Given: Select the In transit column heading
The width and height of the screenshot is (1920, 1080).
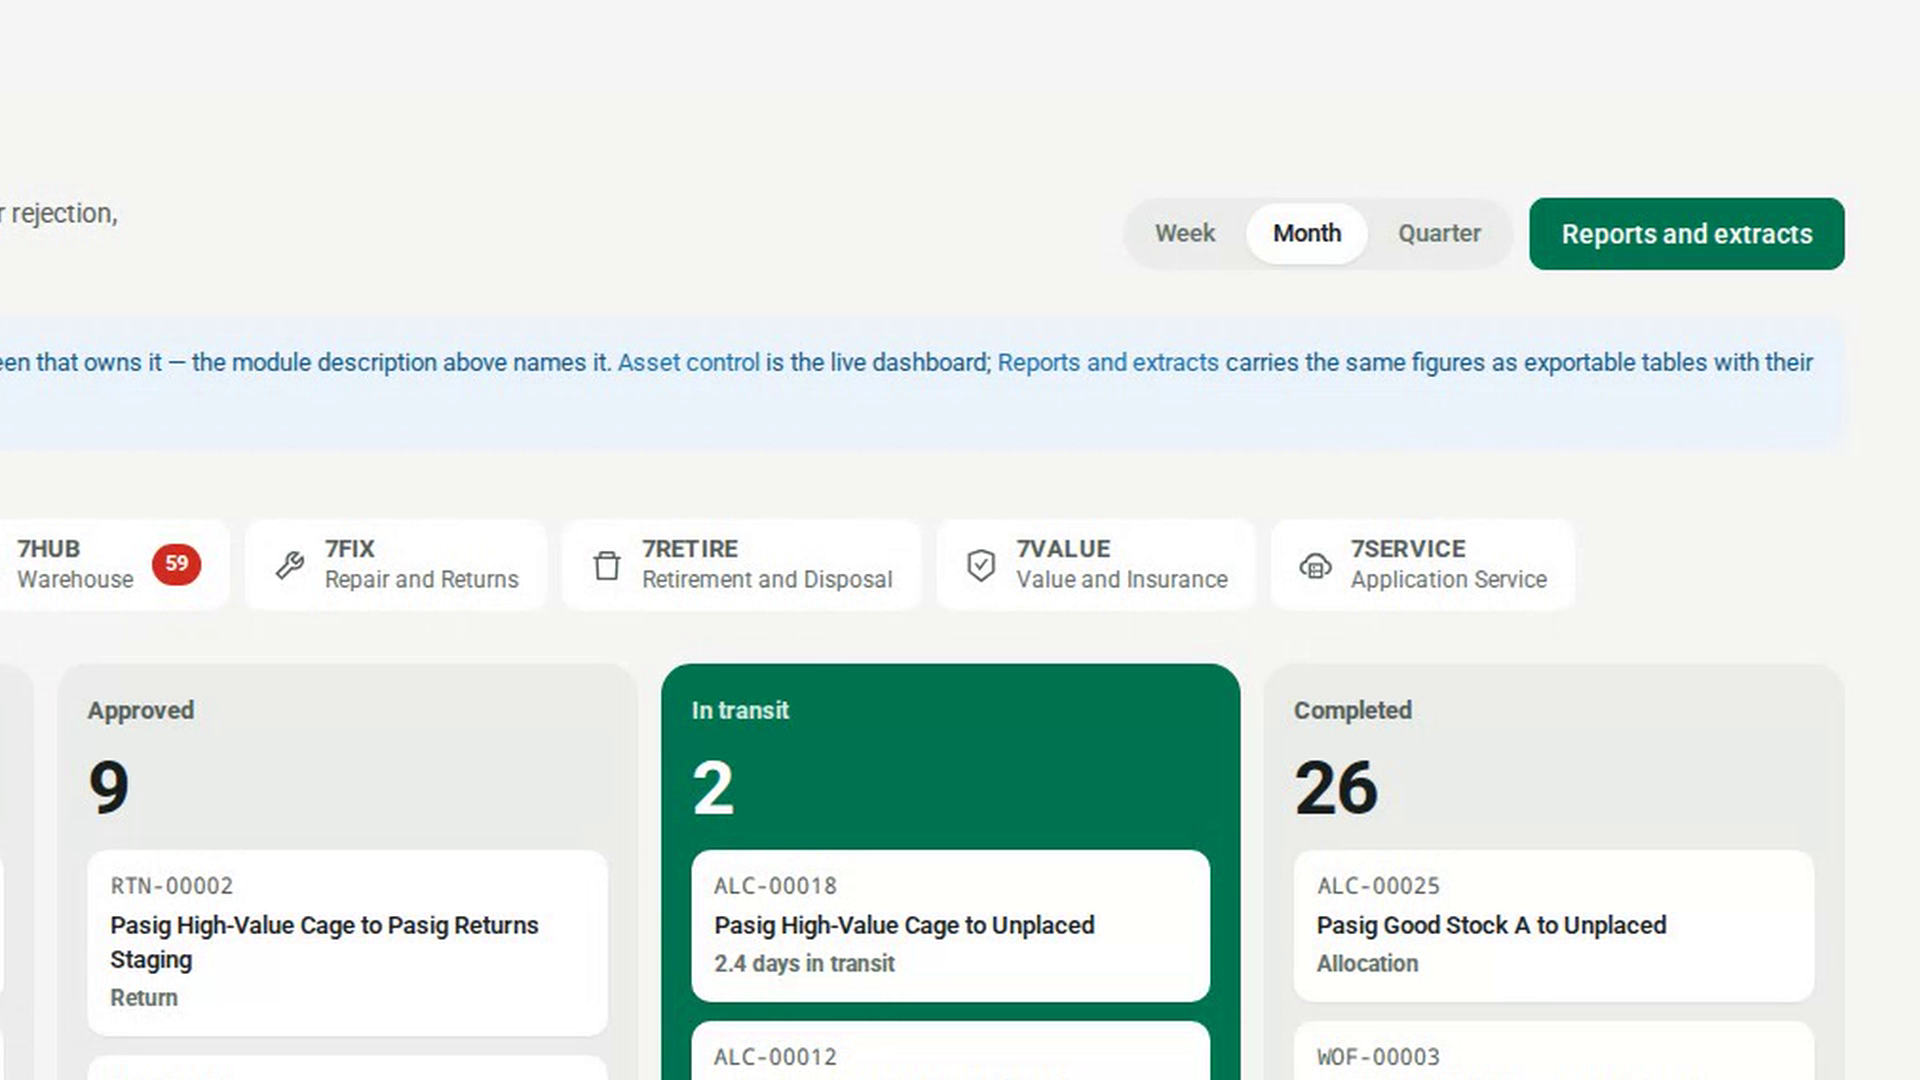Looking at the screenshot, I should [x=740, y=710].
